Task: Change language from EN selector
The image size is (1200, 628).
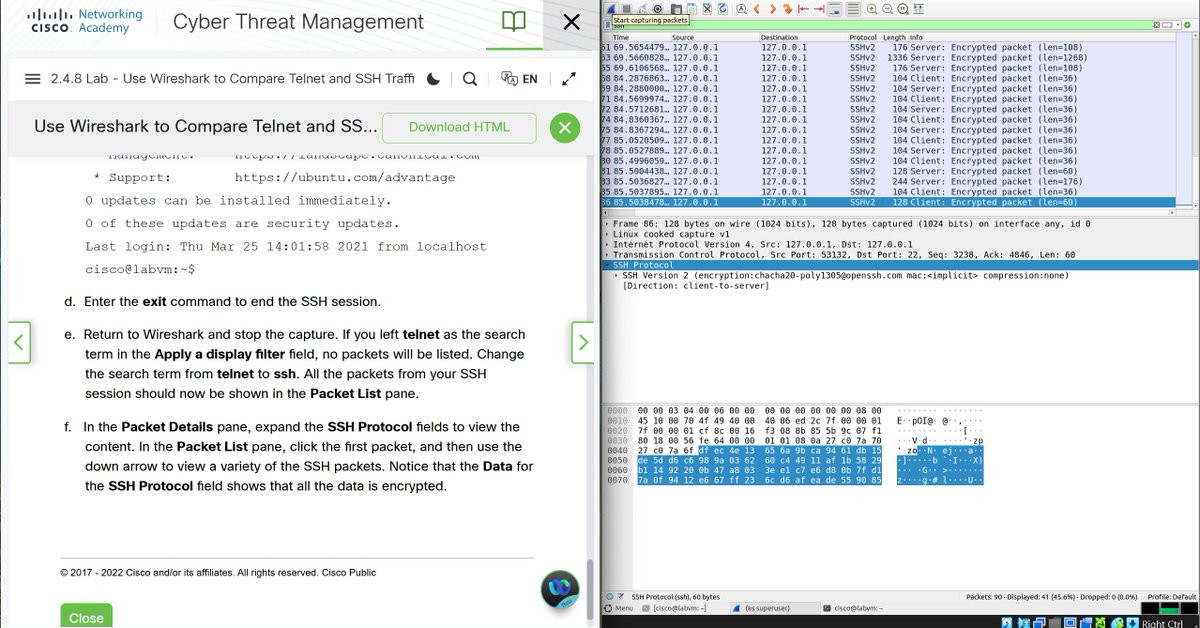Action: tap(519, 78)
